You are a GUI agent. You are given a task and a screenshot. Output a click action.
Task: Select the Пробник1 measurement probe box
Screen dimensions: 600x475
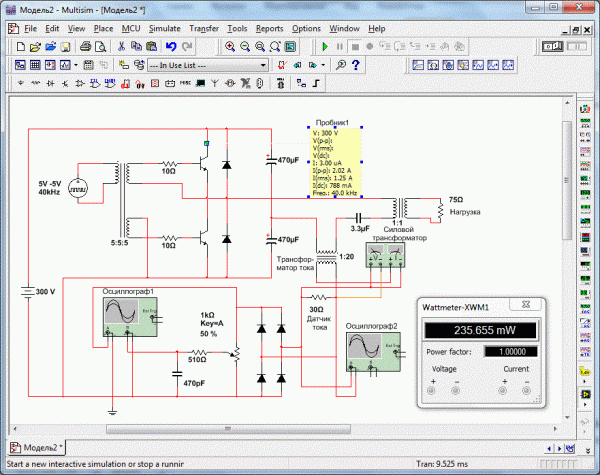click(335, 163)
